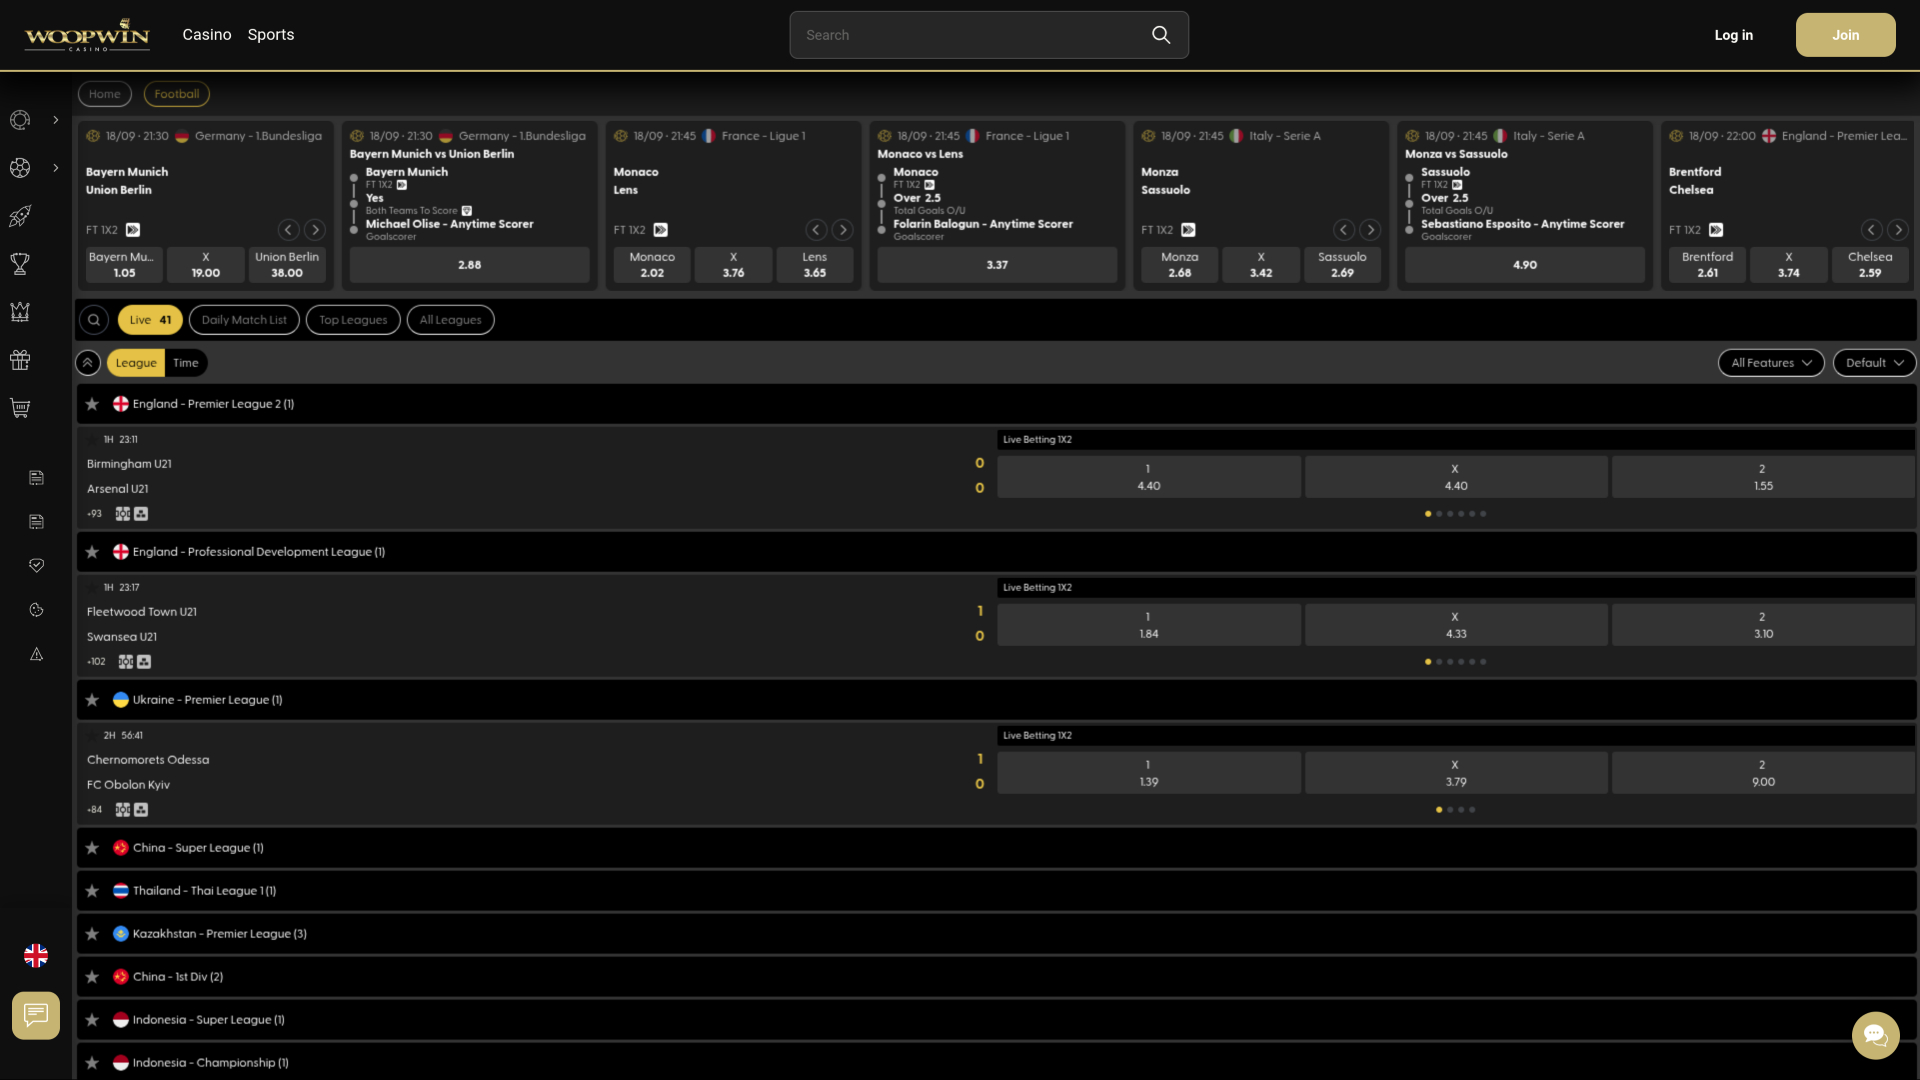Click next arrow on Brentford Chelsea card
This screenshot has width=1920, height=1080.
pos(1898,230)
